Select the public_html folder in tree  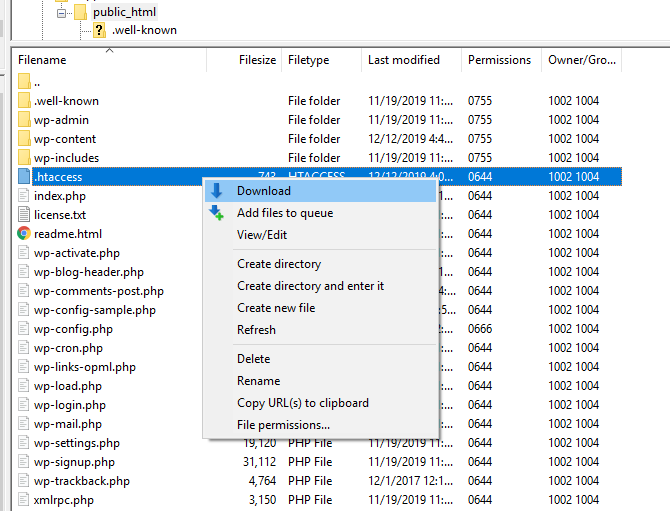pos(124,12)
